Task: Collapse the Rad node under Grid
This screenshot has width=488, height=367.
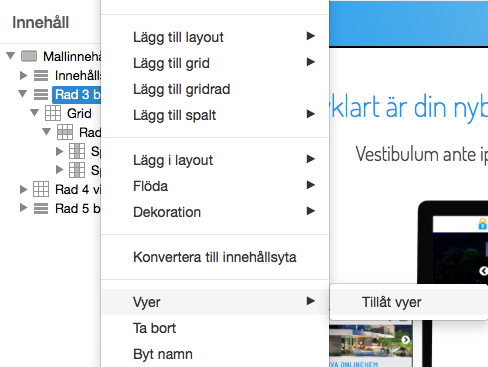Action: point(47,132)
